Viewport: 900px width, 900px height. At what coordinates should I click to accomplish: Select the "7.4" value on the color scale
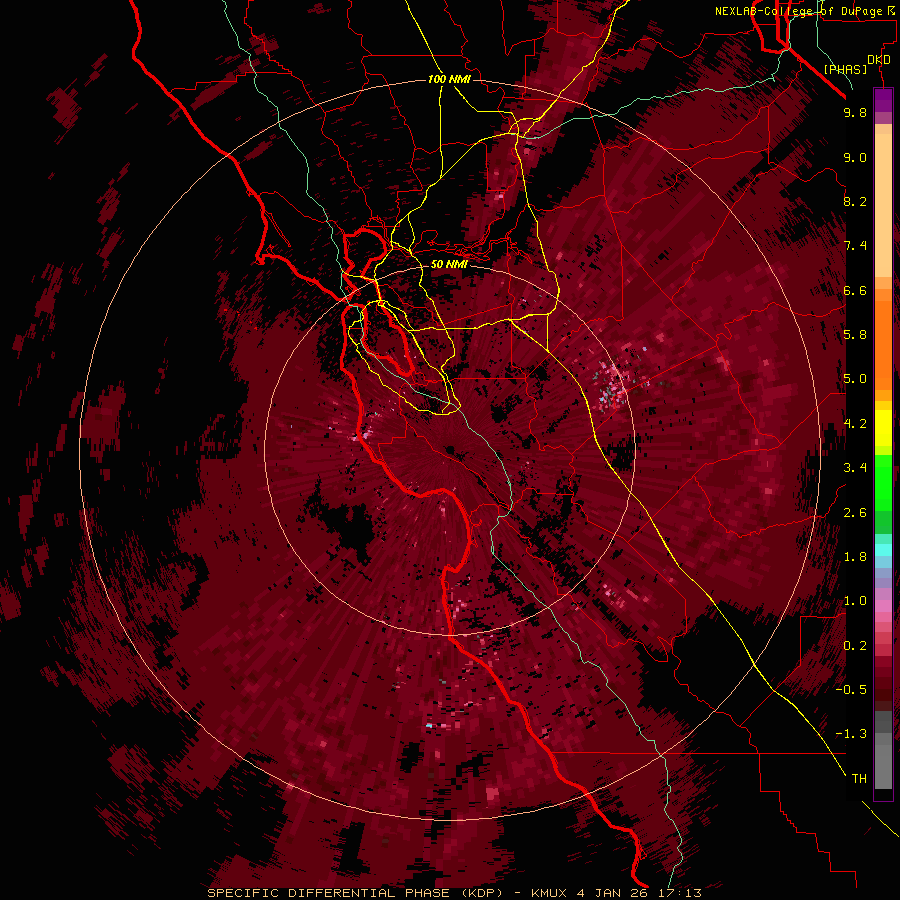(x=855, y=246)
